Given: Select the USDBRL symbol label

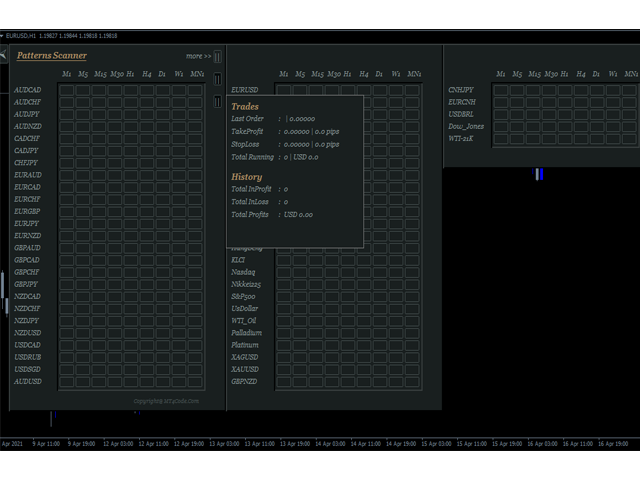Looking at the screenshot, I should (x=461, y=114).
